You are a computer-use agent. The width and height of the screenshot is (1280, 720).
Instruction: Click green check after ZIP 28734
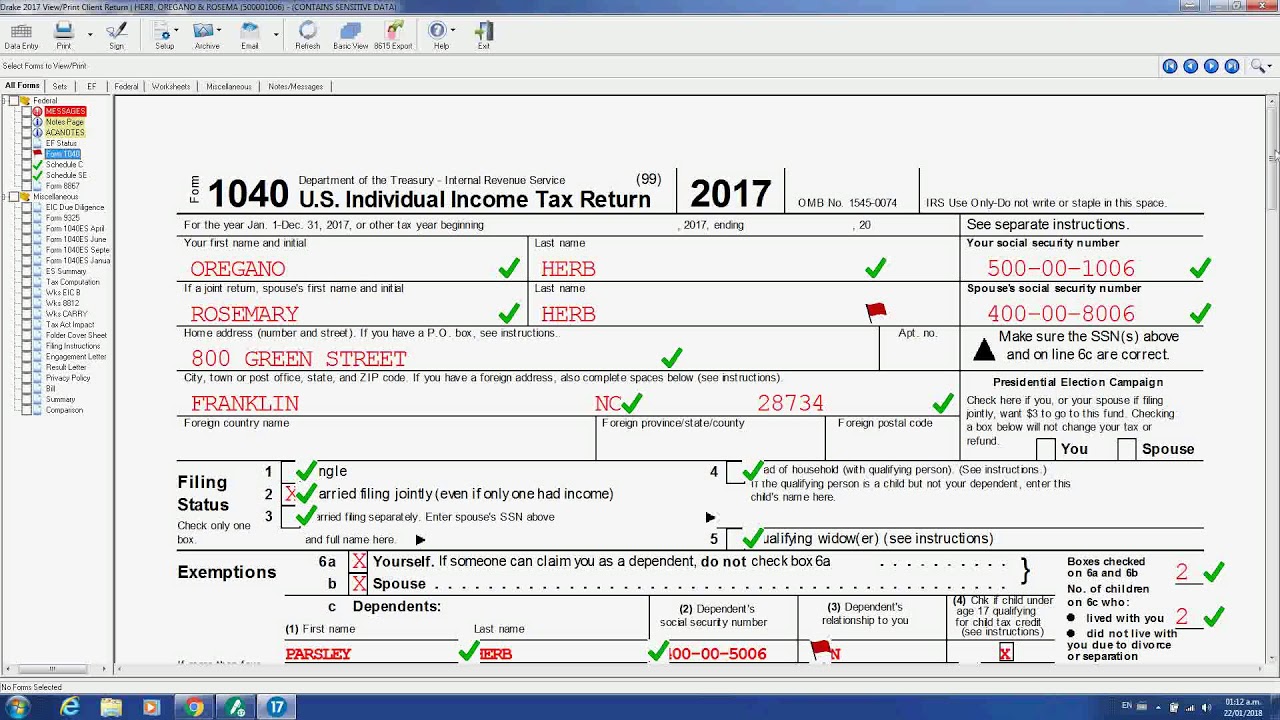tap(942, 403)
